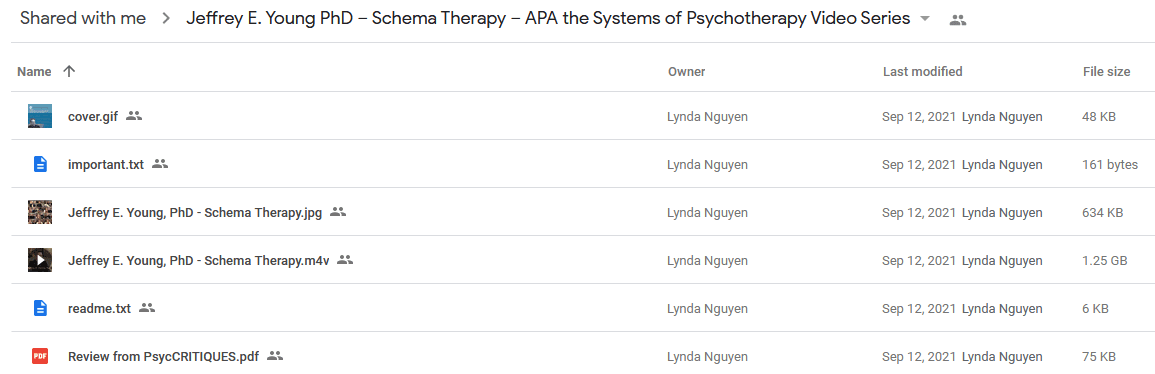This screenshot has width=1155, height=374.
Task: Click the shared people icon beside folder title
Action: (958, 21)
